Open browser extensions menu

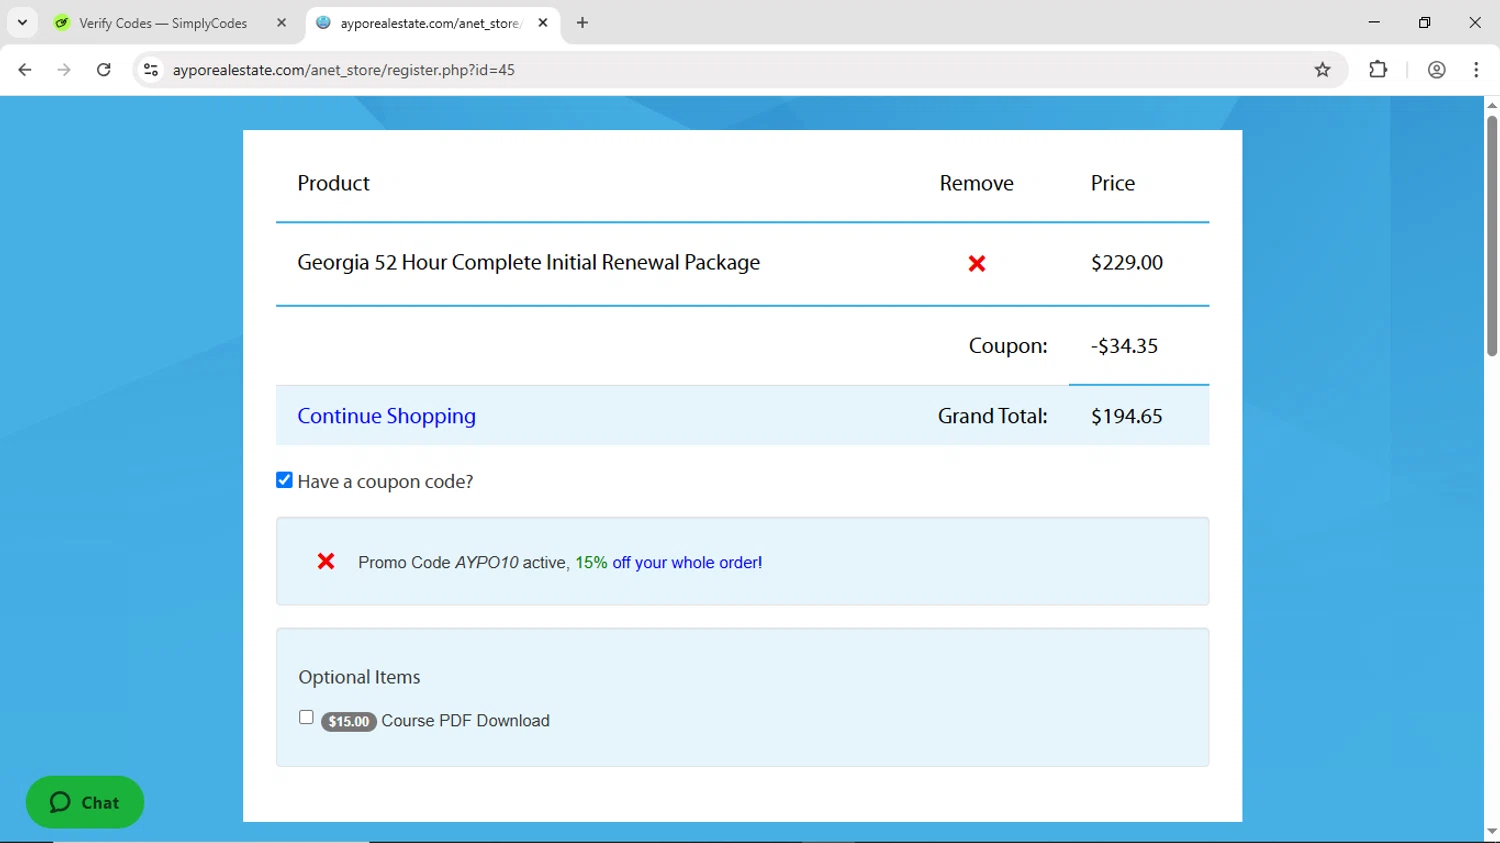[1378, 70]
